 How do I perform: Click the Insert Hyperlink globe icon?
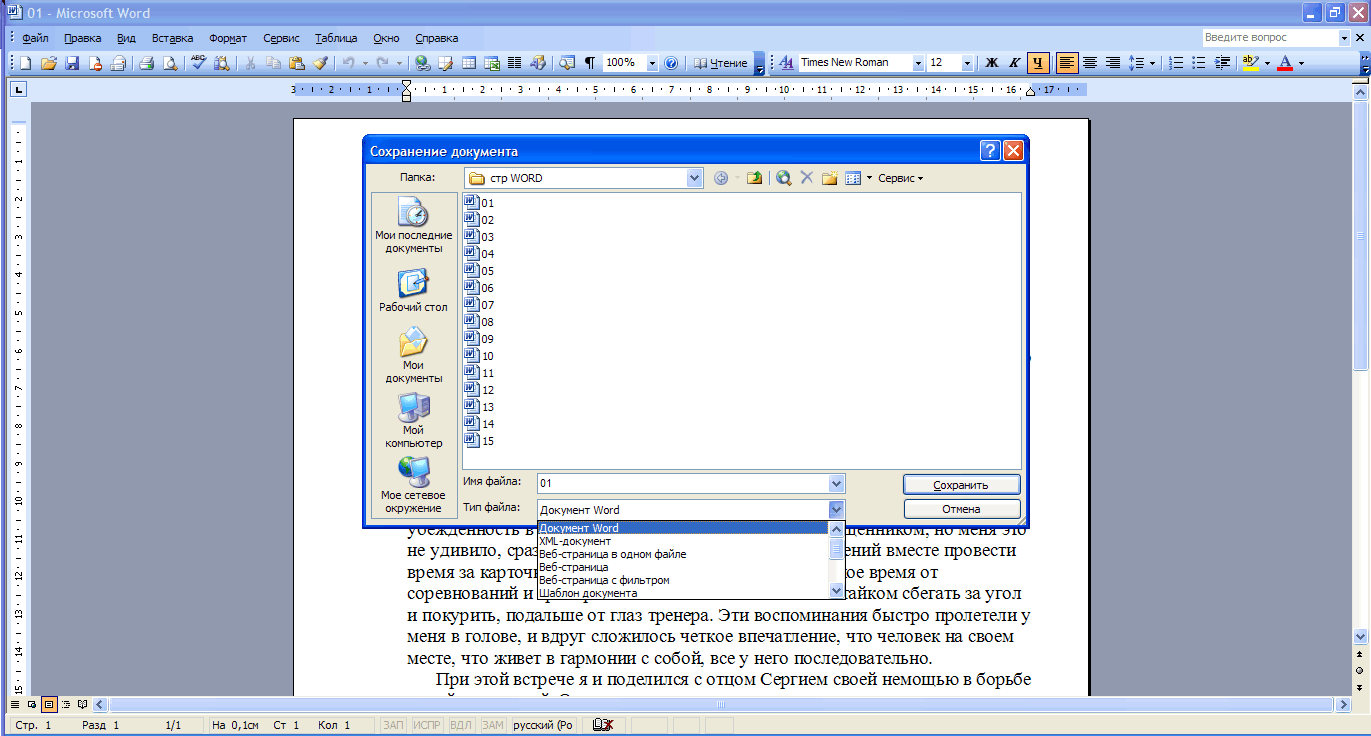pos(422,63)
